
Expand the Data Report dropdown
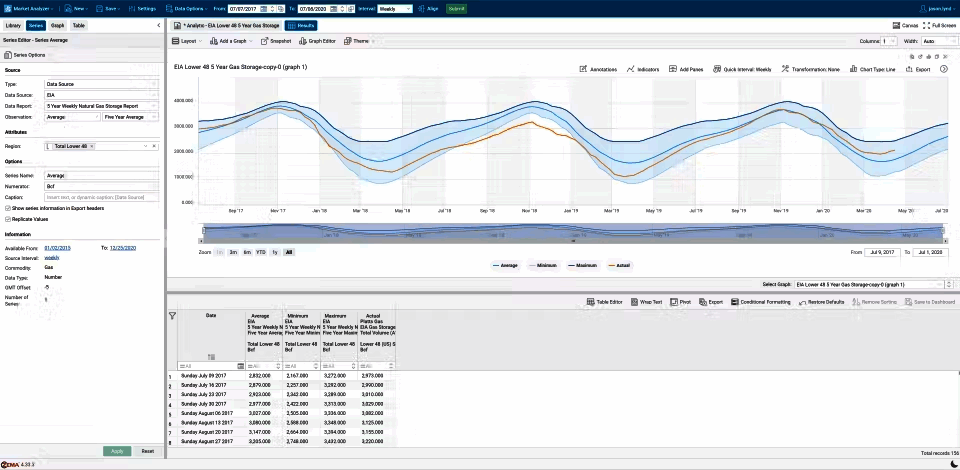pyautogui.click(x=100, y=105)
